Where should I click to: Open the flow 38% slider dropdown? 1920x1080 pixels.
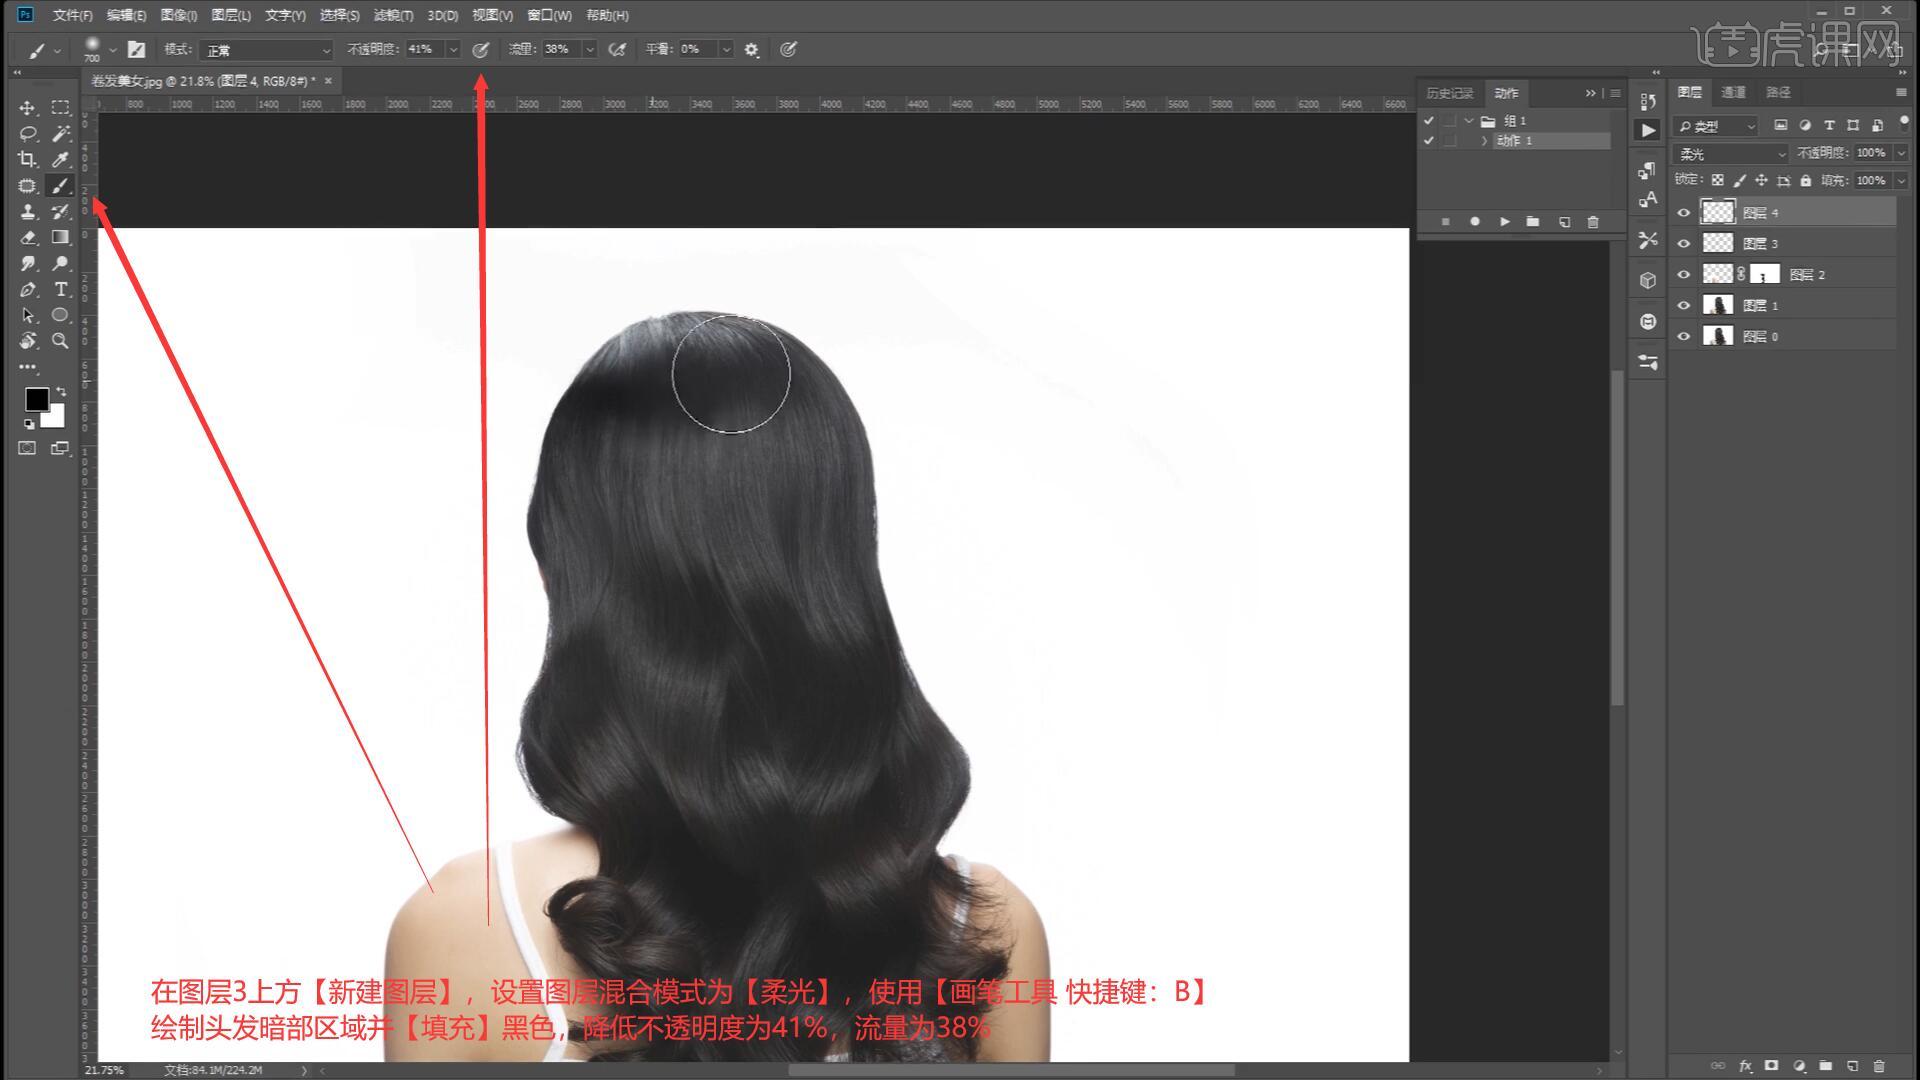pyautogui.click(x=590, y=49)
